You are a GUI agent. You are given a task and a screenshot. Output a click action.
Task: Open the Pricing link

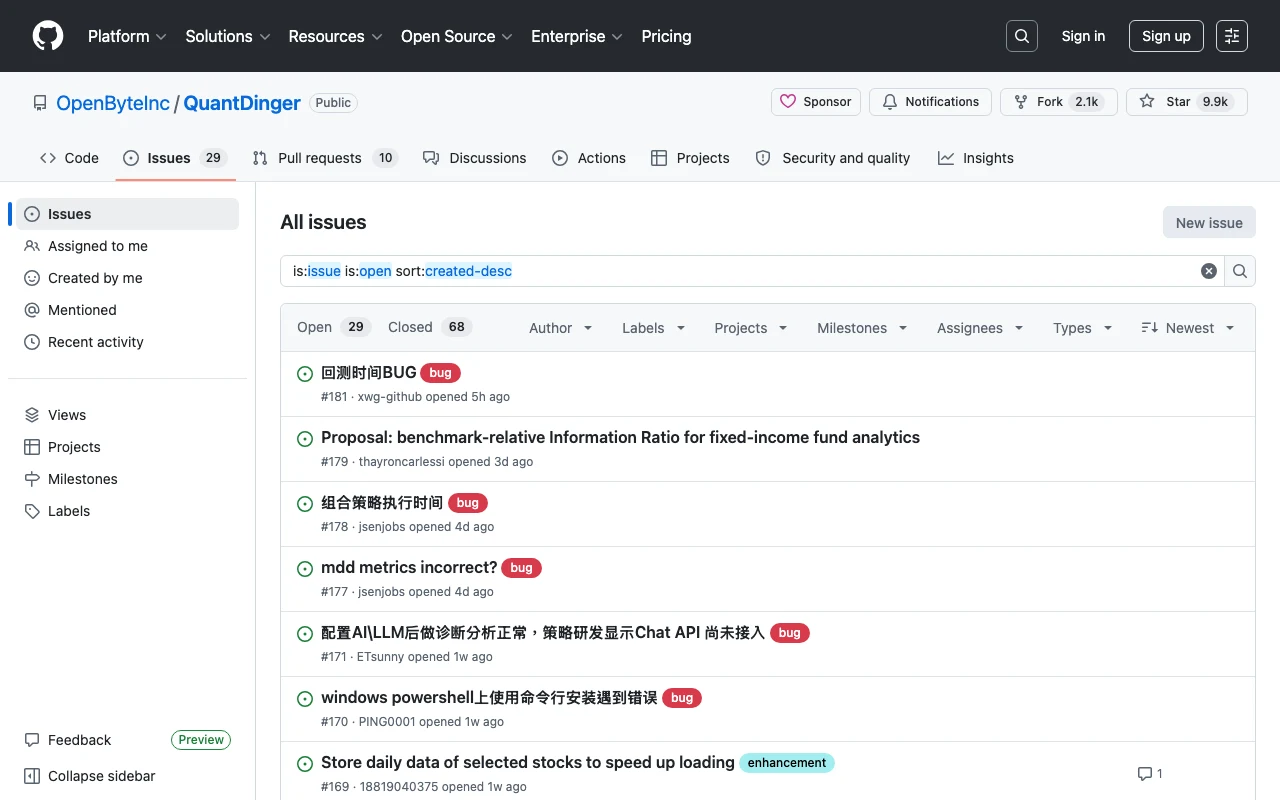click(x=666, y=36)
